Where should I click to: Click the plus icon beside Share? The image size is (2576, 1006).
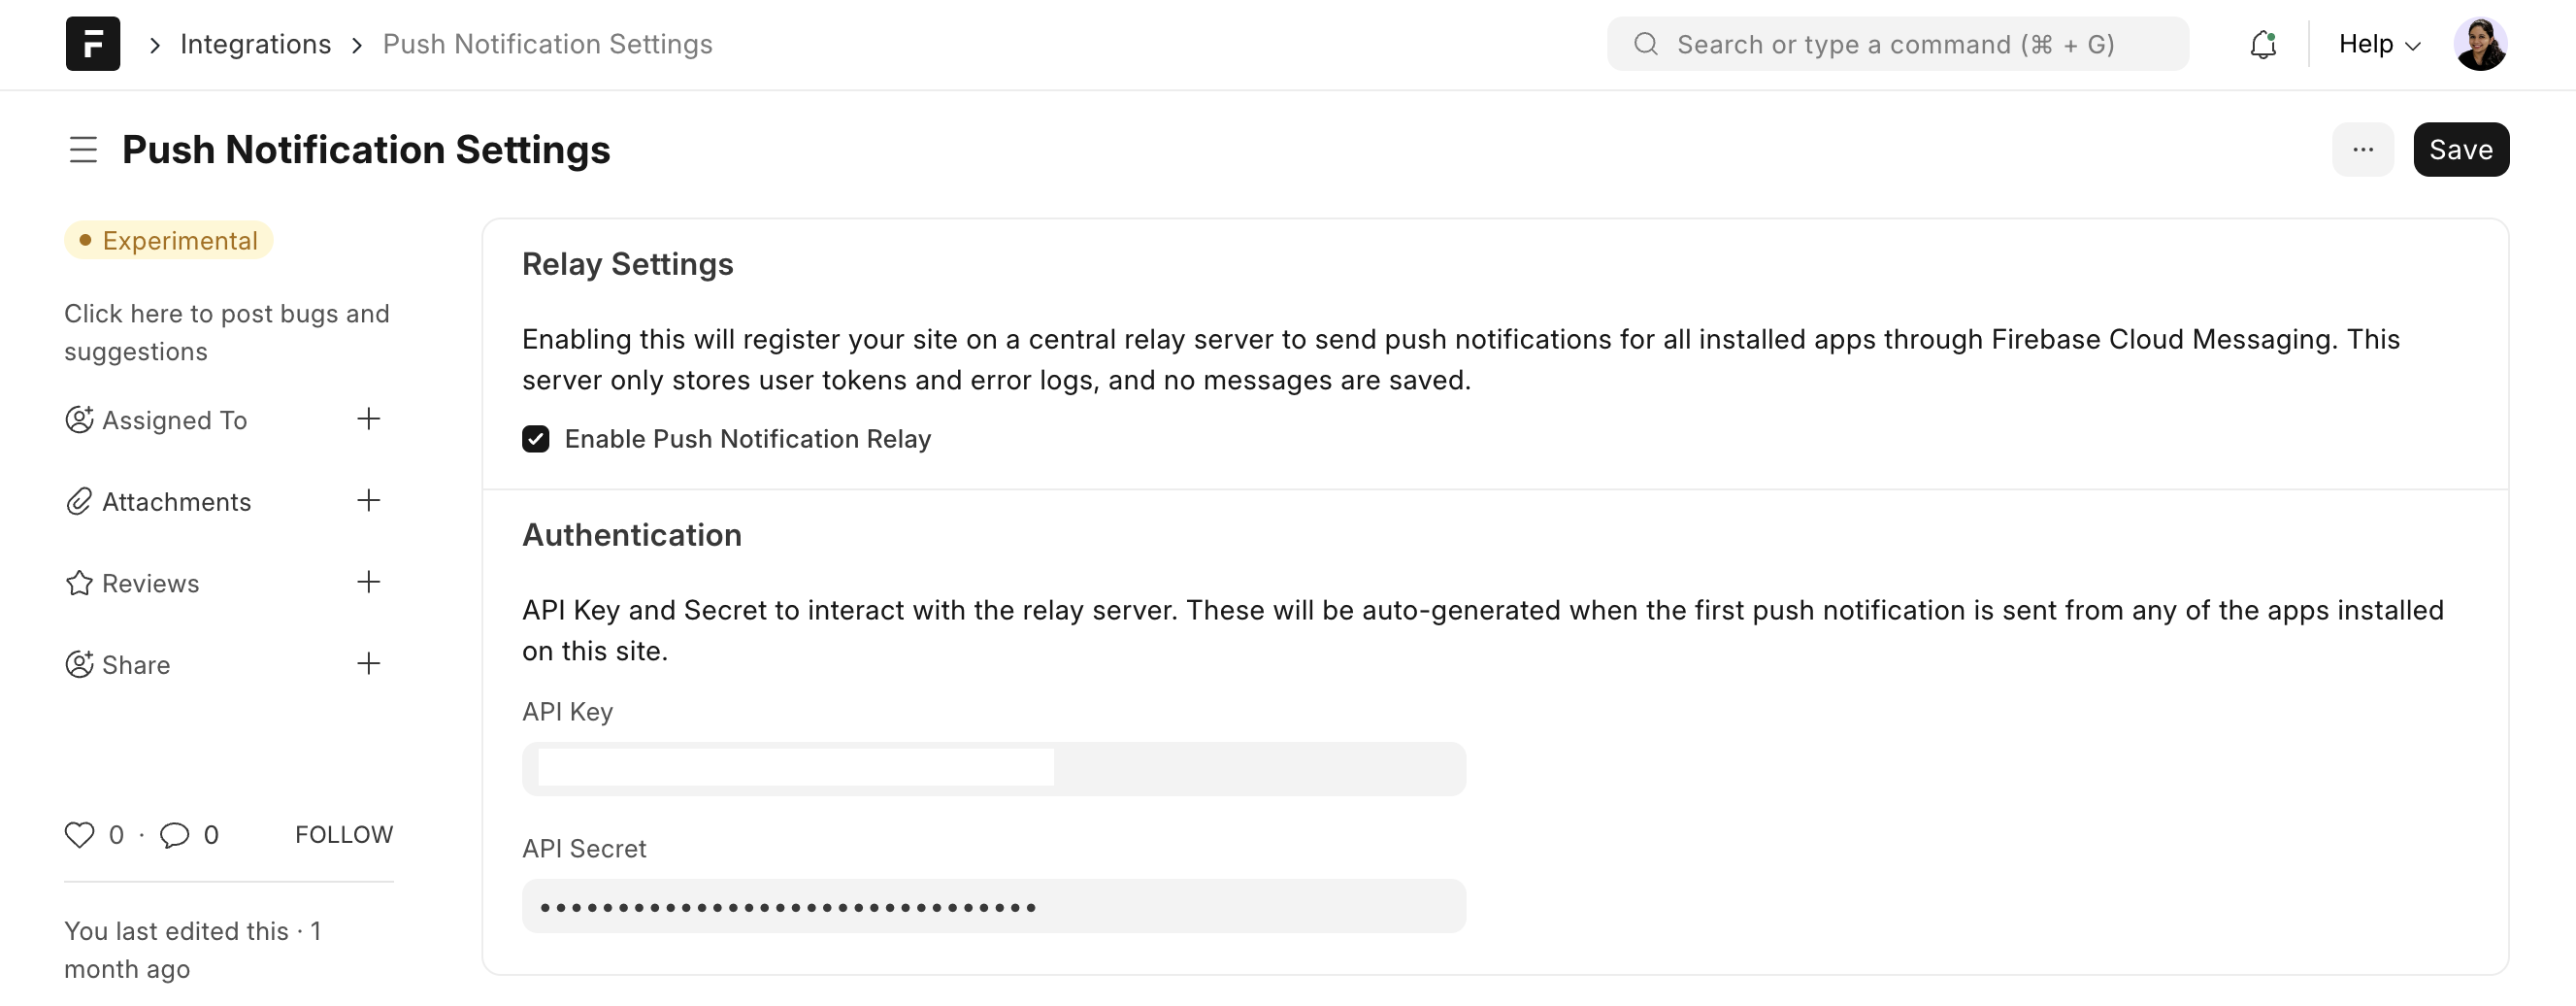(368, 664)
